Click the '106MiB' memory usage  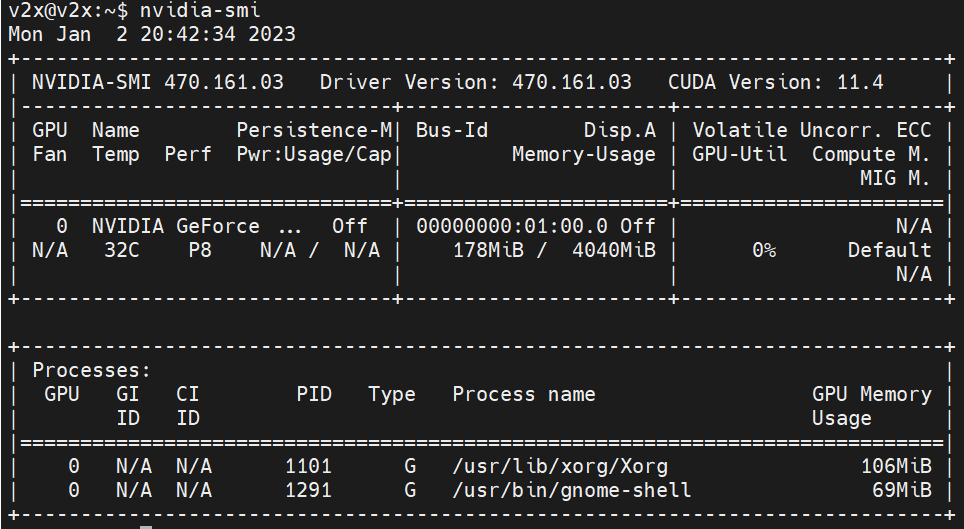[896, 466]
